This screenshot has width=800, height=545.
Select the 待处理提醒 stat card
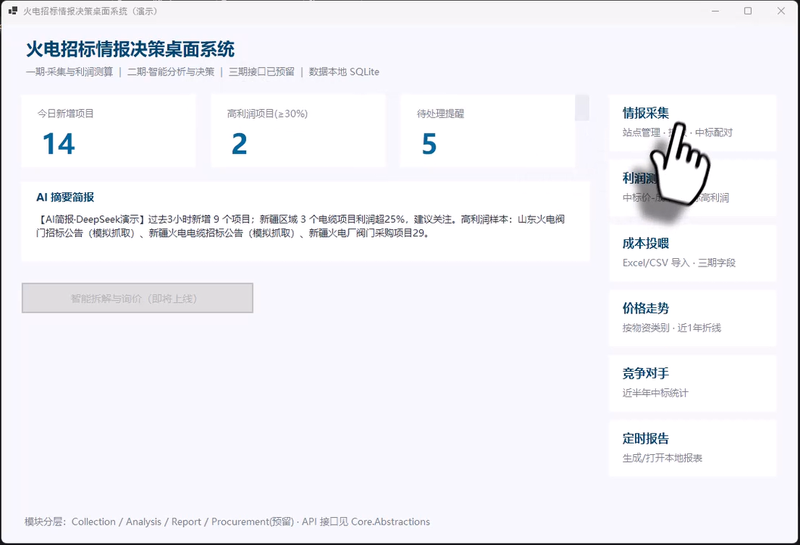point(487,131)
